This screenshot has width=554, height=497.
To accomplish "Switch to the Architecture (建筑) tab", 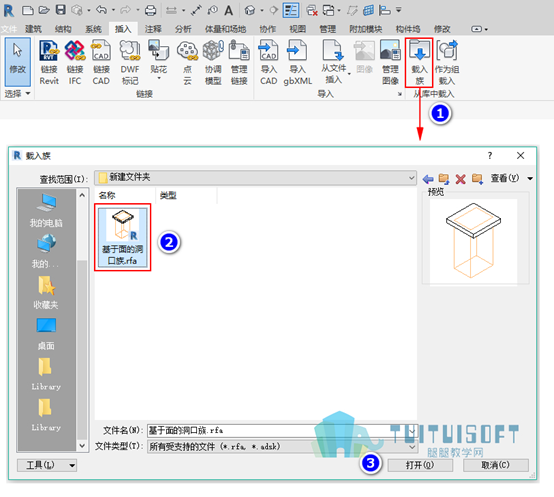I will tap(33, 29).
